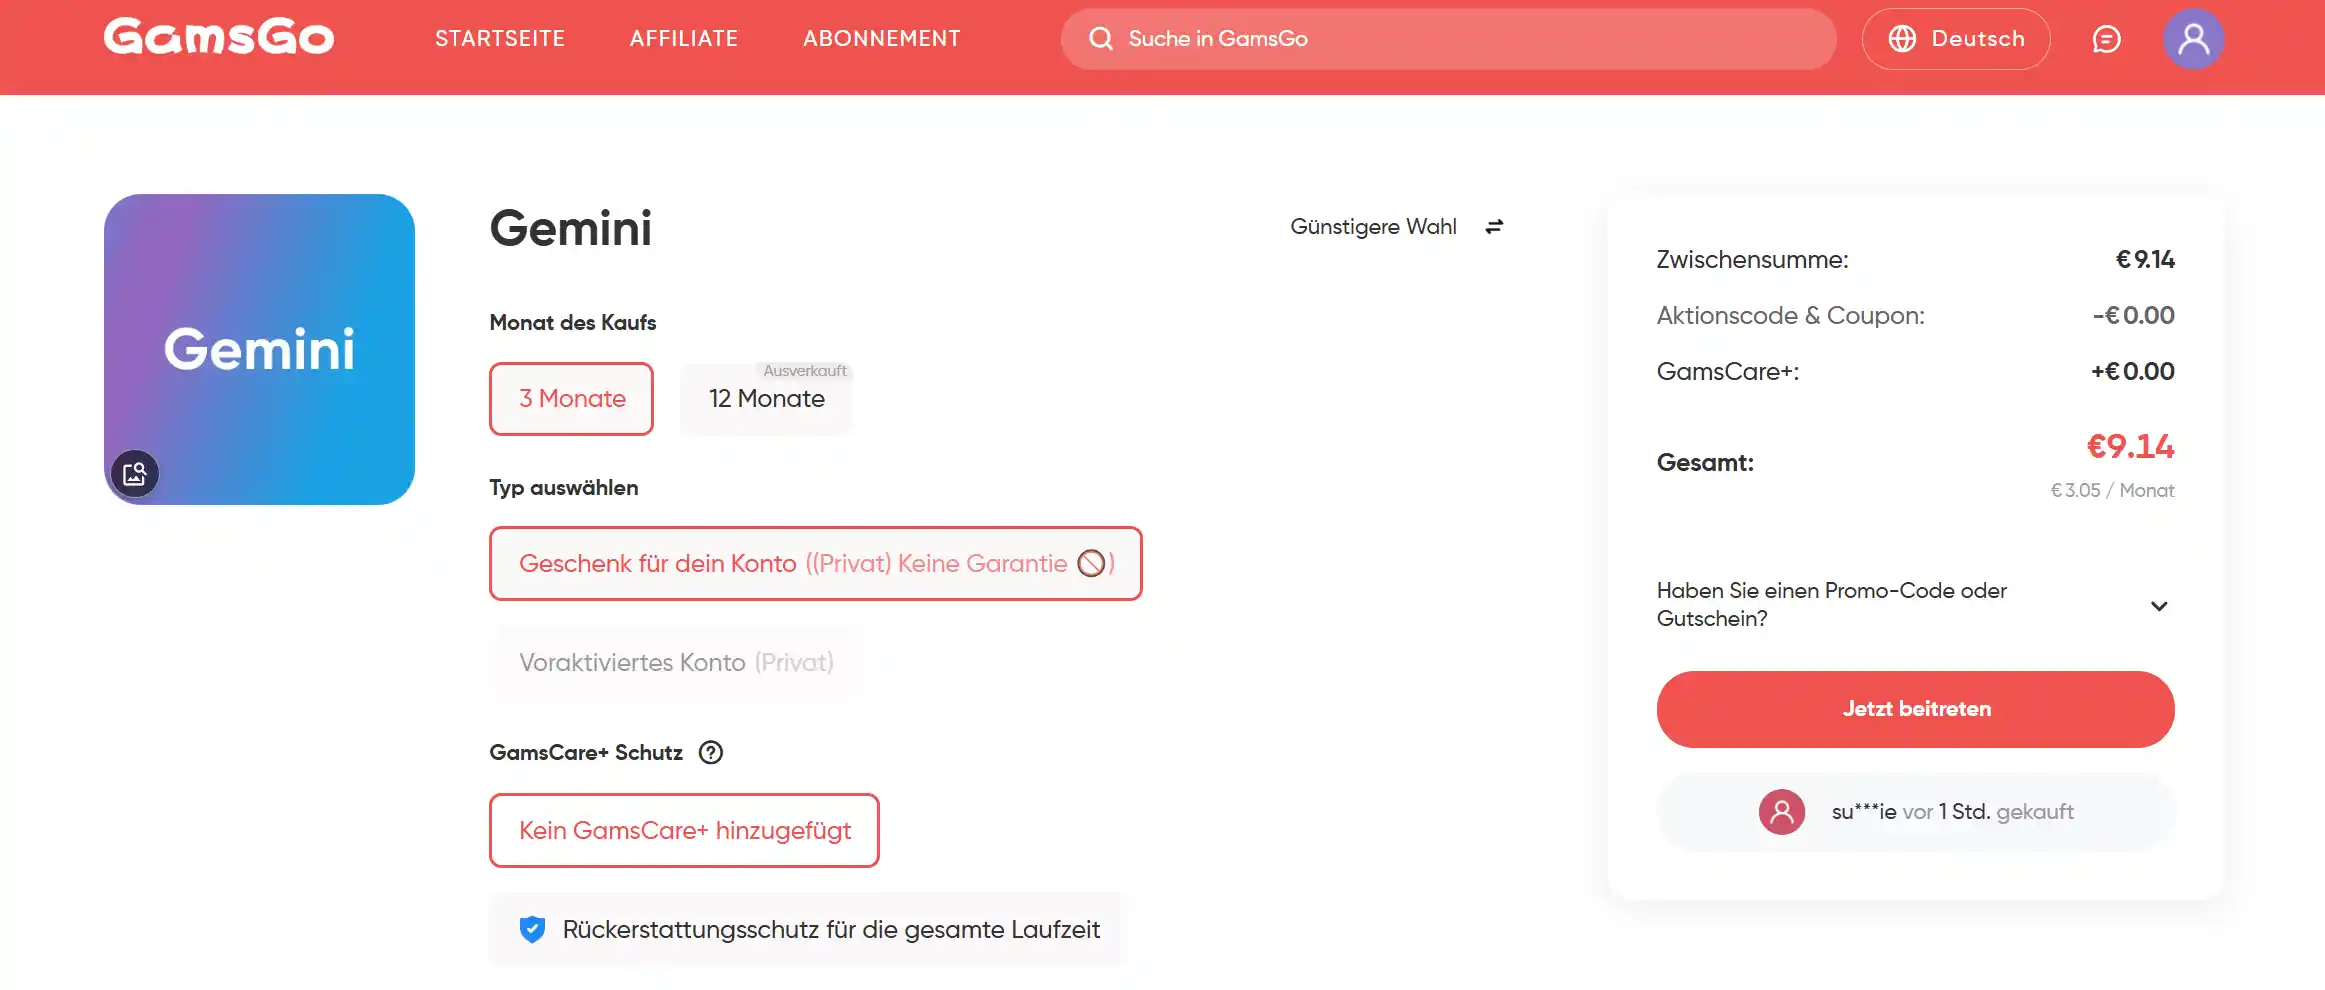This screenshot has height=990, width=2325.
Task: Open the chat messages icon
Action: 2107,39
